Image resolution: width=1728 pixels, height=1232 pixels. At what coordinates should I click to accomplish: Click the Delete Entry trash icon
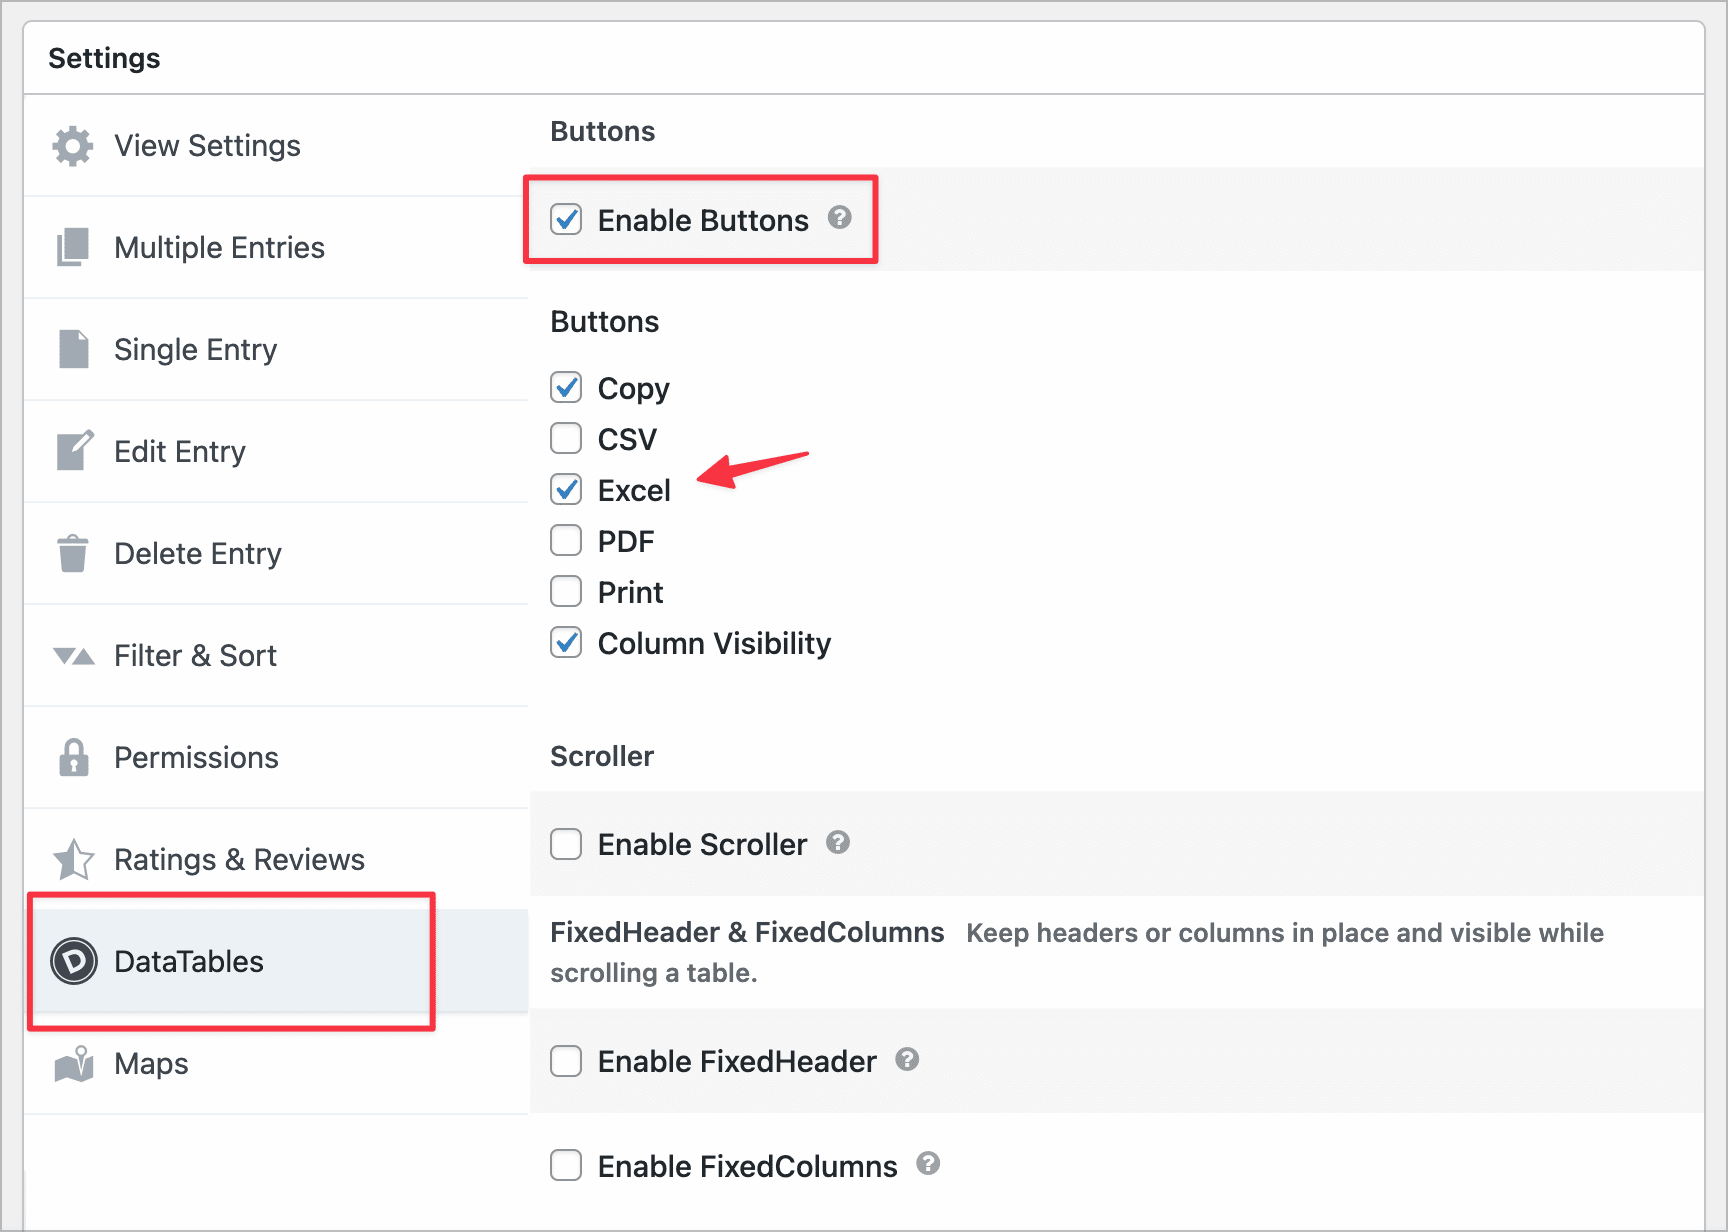[x=73, y=553]
